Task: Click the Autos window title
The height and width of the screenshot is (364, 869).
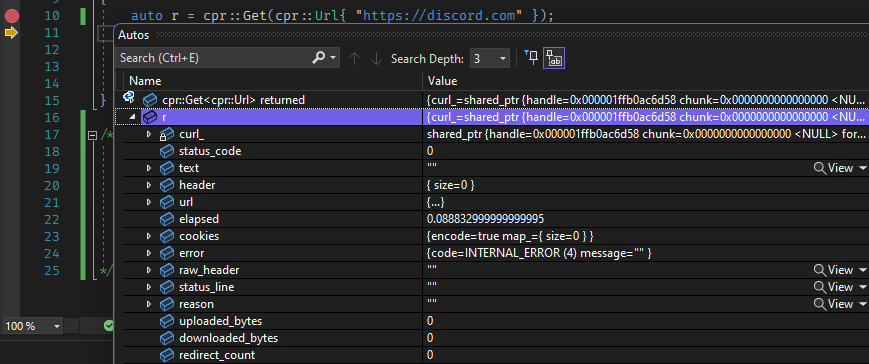Action: [134, 35]
